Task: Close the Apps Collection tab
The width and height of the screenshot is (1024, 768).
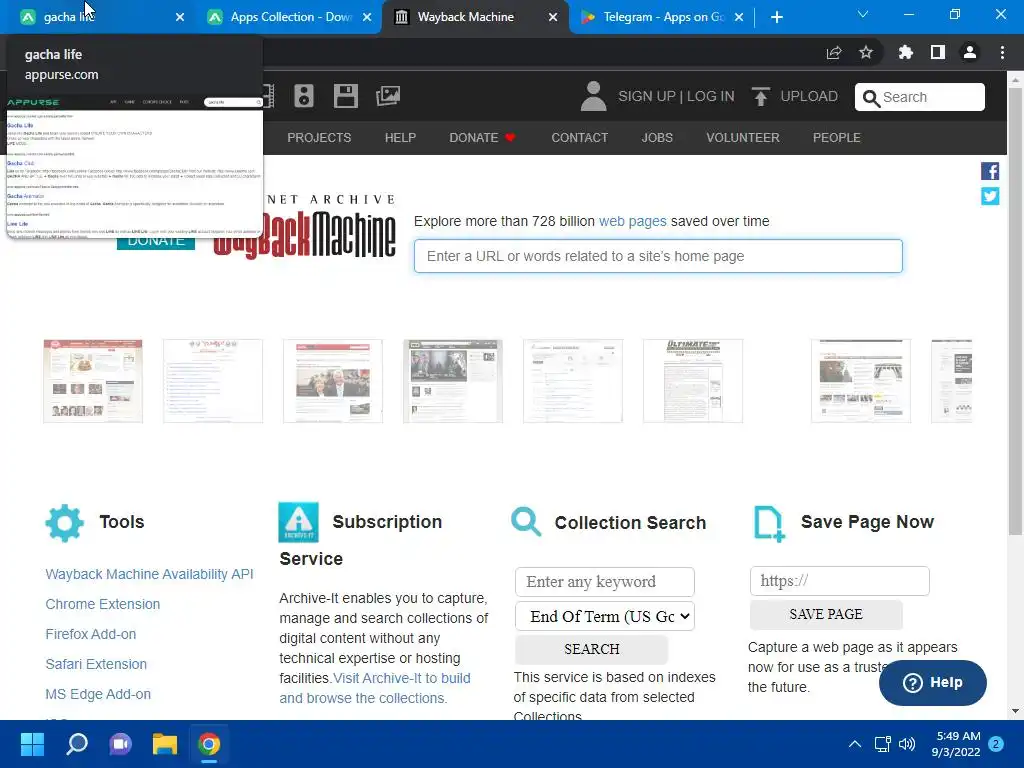Action: tap(367, 17)
